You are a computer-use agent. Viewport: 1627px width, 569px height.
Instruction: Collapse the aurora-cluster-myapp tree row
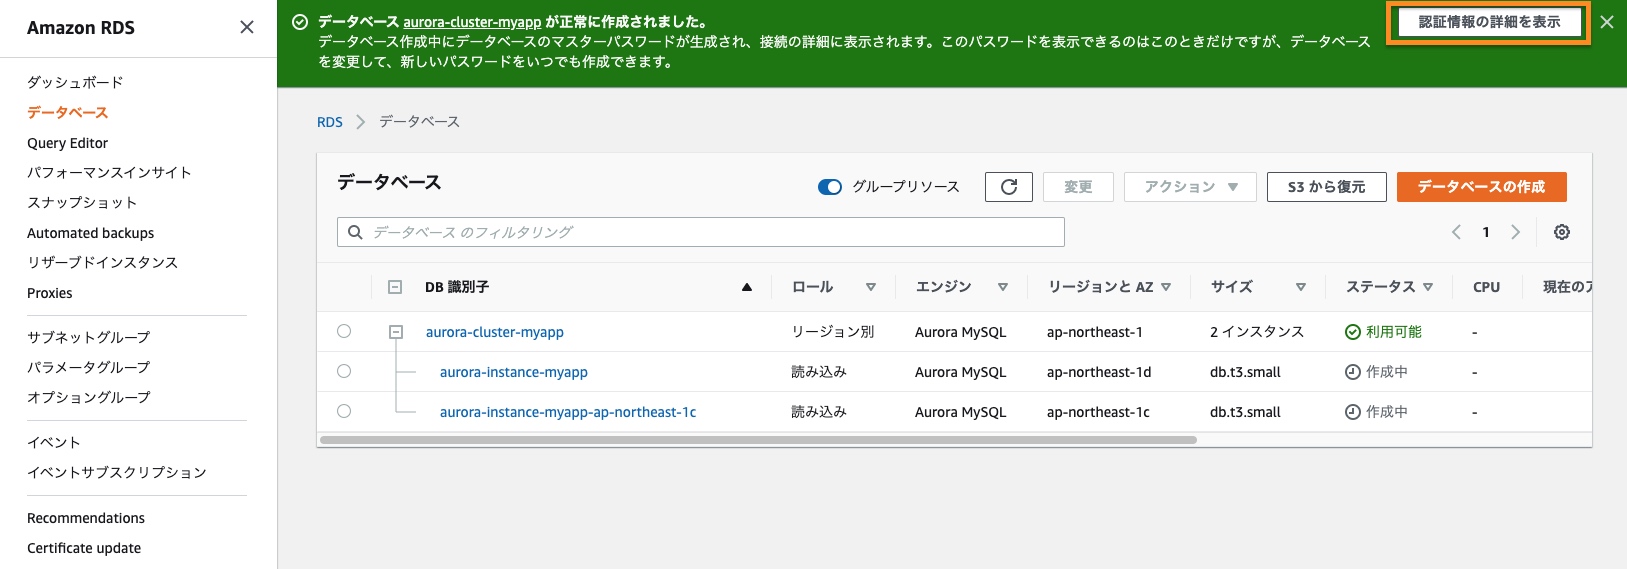tap(396, 332)
